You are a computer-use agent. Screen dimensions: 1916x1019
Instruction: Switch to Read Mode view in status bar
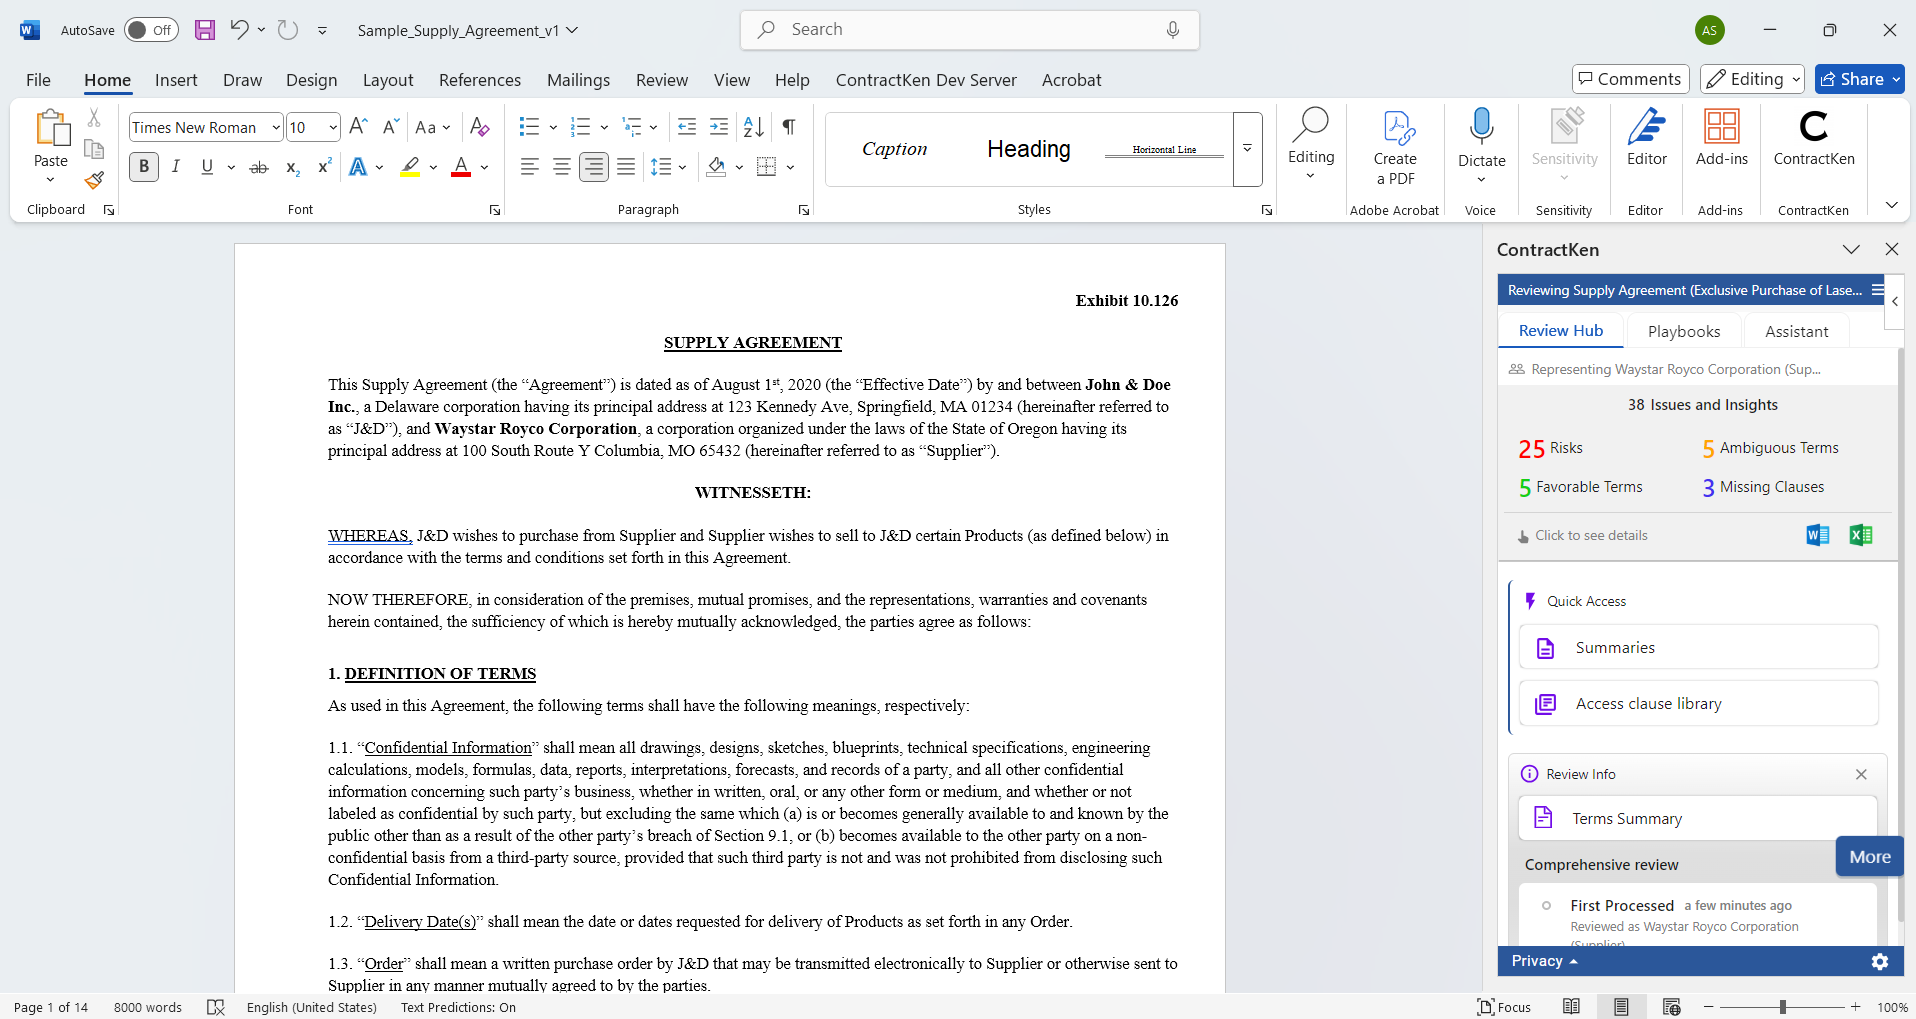click(x=1572, y=1007)
